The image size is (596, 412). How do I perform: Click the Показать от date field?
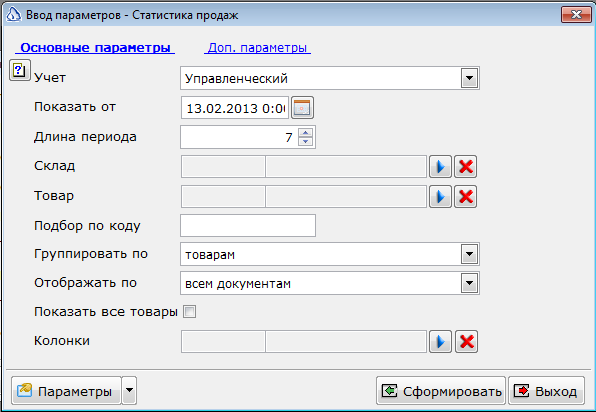point(235,108)
